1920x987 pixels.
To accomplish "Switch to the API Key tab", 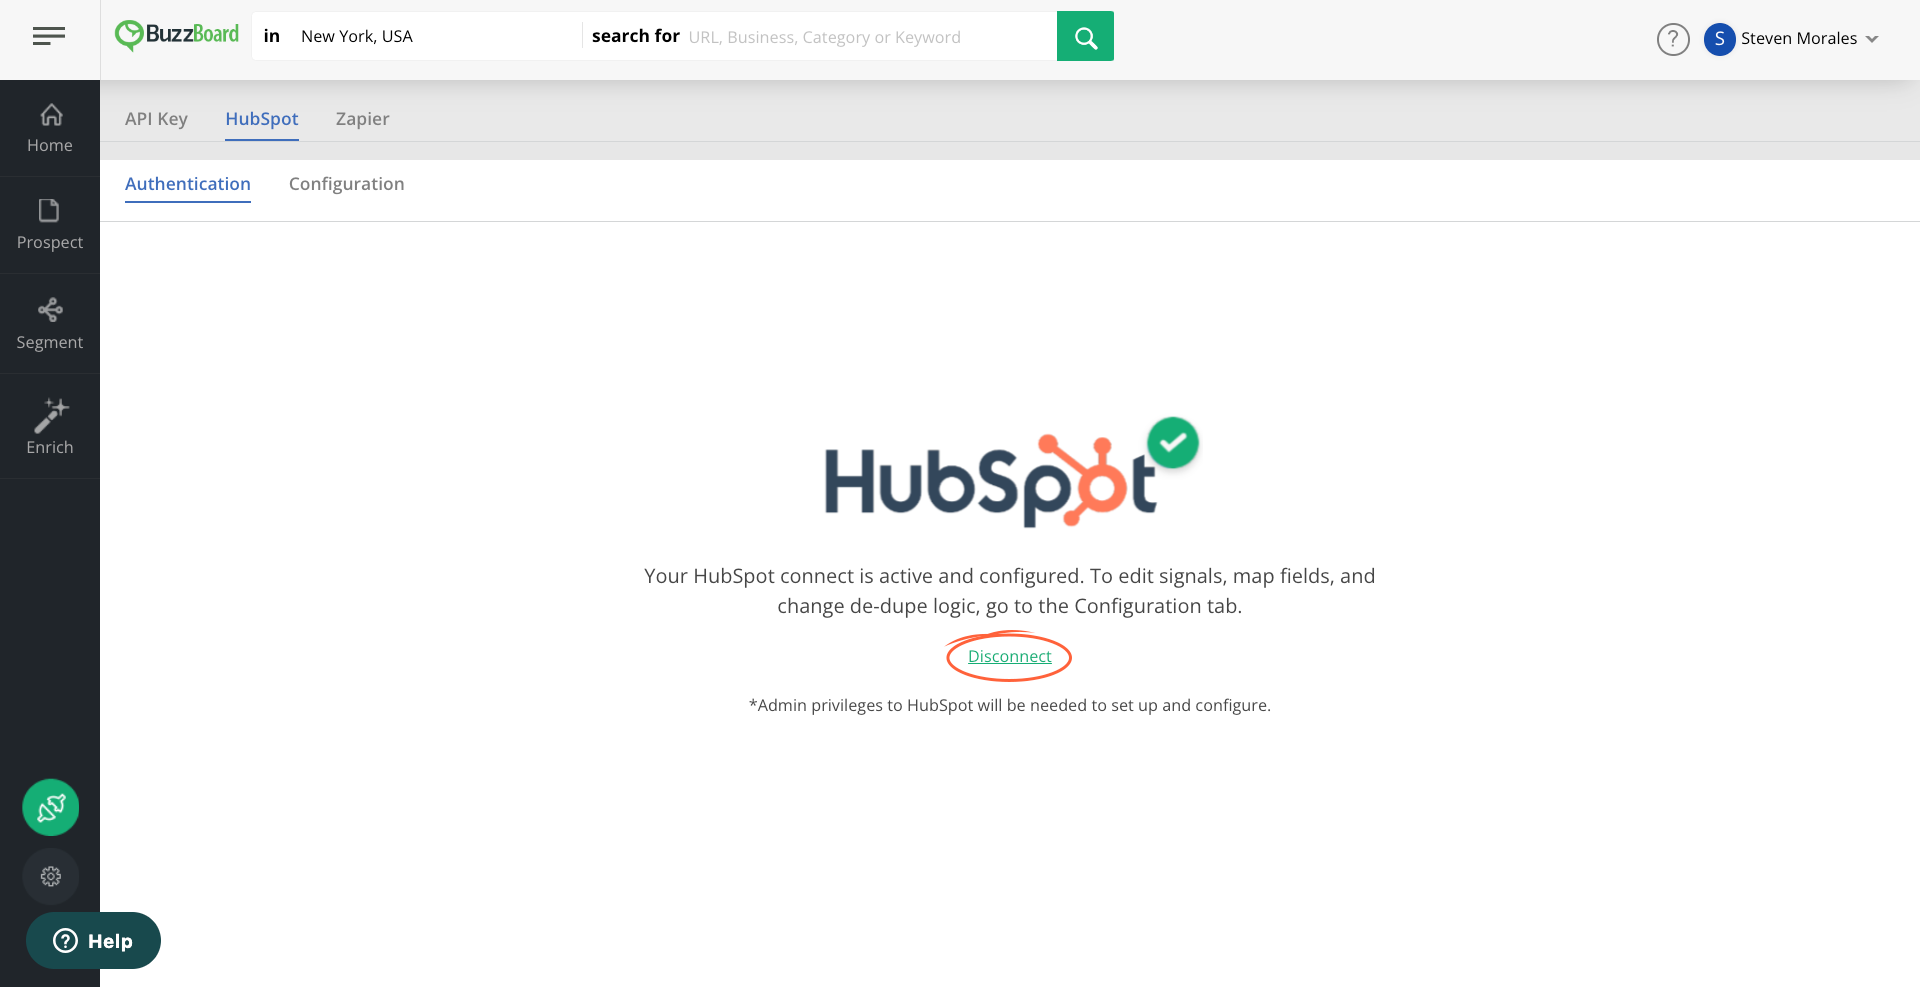I will pos(156,119).
